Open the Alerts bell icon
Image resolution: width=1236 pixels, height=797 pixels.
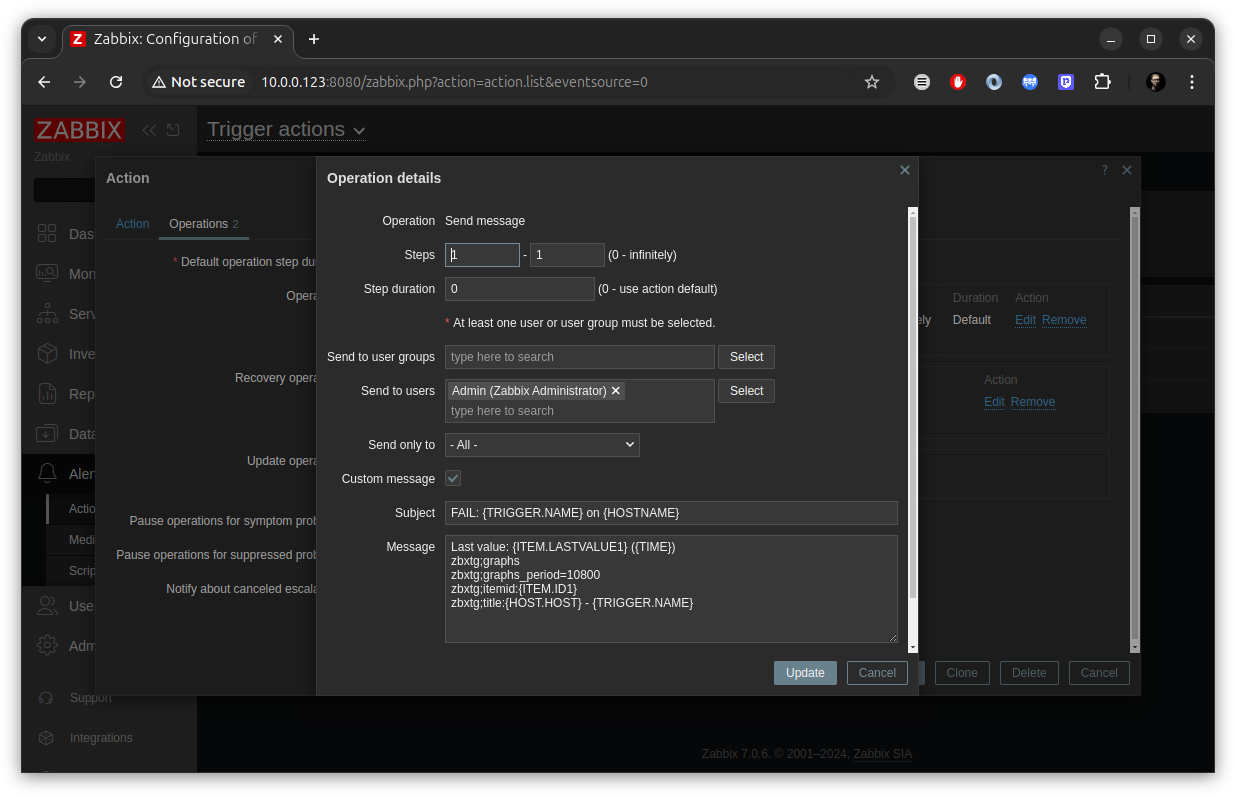click(47, 473)
